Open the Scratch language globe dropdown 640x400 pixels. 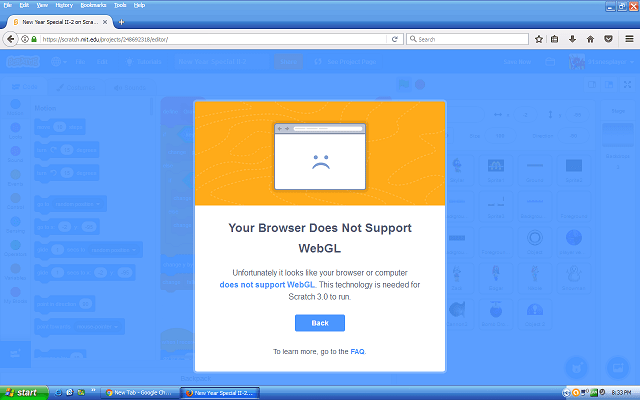point(59,62)
